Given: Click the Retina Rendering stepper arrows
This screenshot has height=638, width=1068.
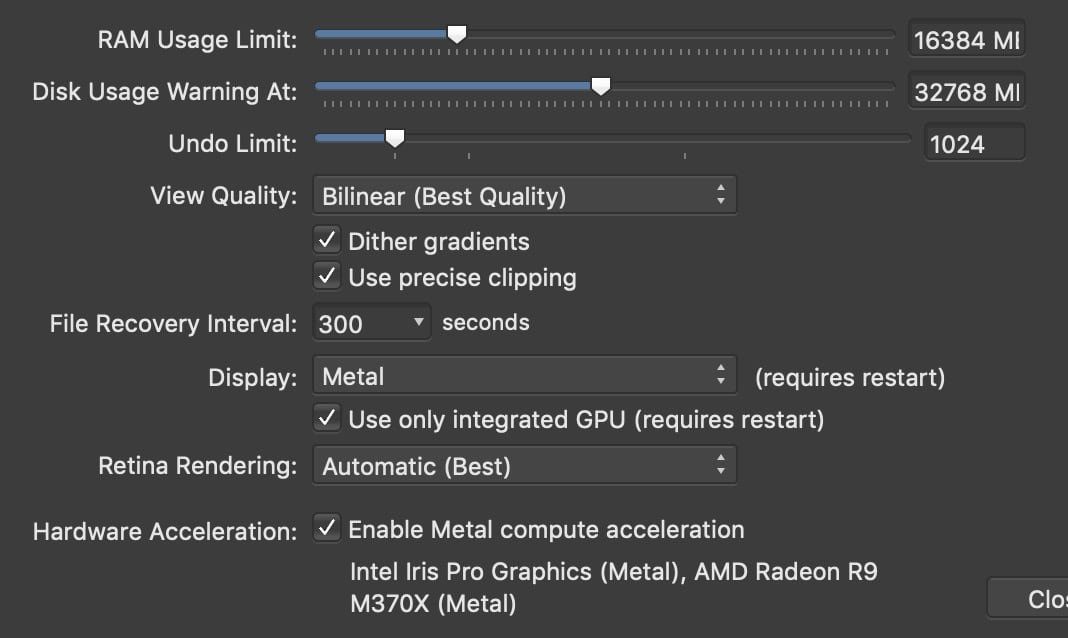Looking at the screenshot, I should coord(722,465).
